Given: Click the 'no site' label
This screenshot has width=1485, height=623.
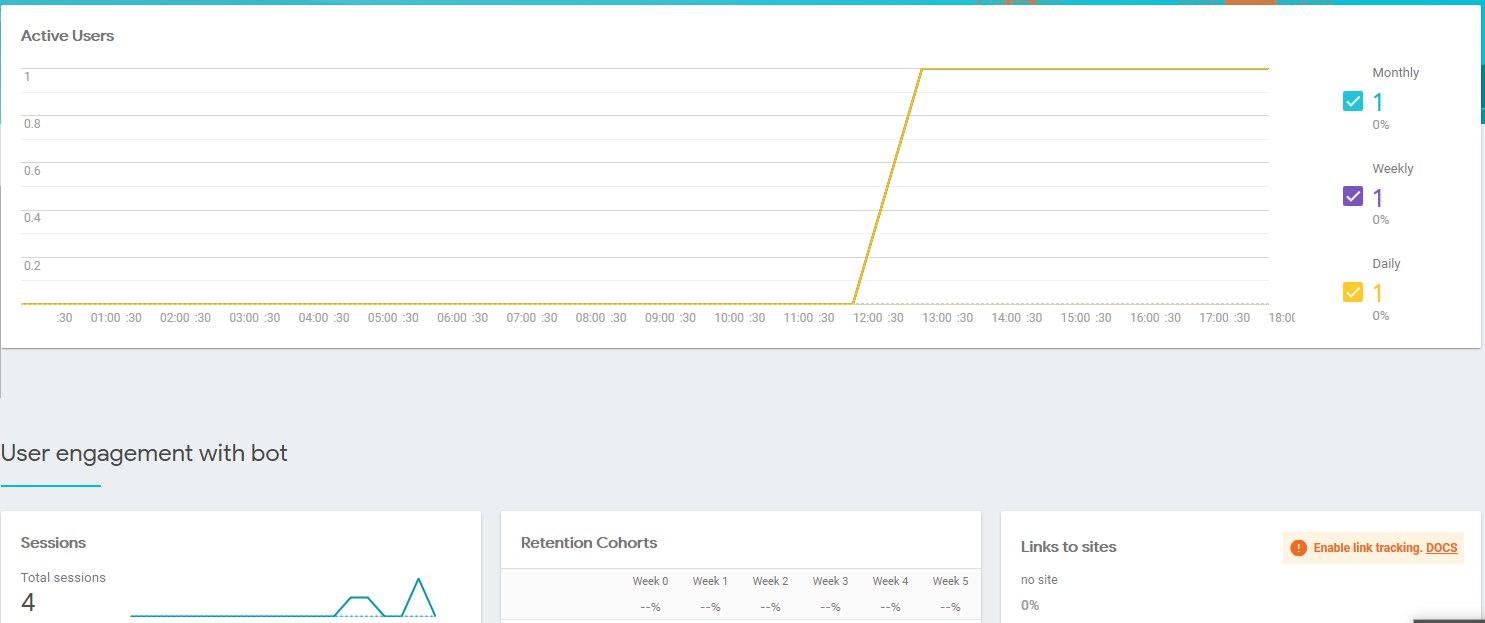Looking at the screenshot, I should 1039,580.
